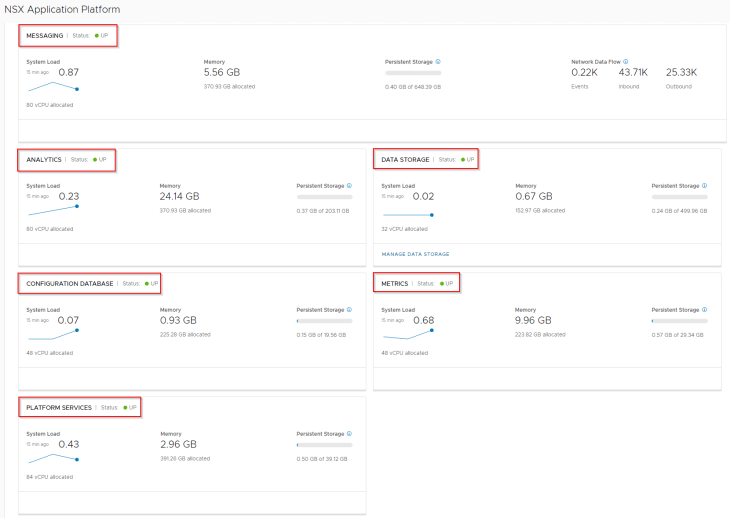Click the Analytics system load sparkline chart
The width and height of the screenshot is (730, 518).
pyautogui.click(x=53, y=210)
